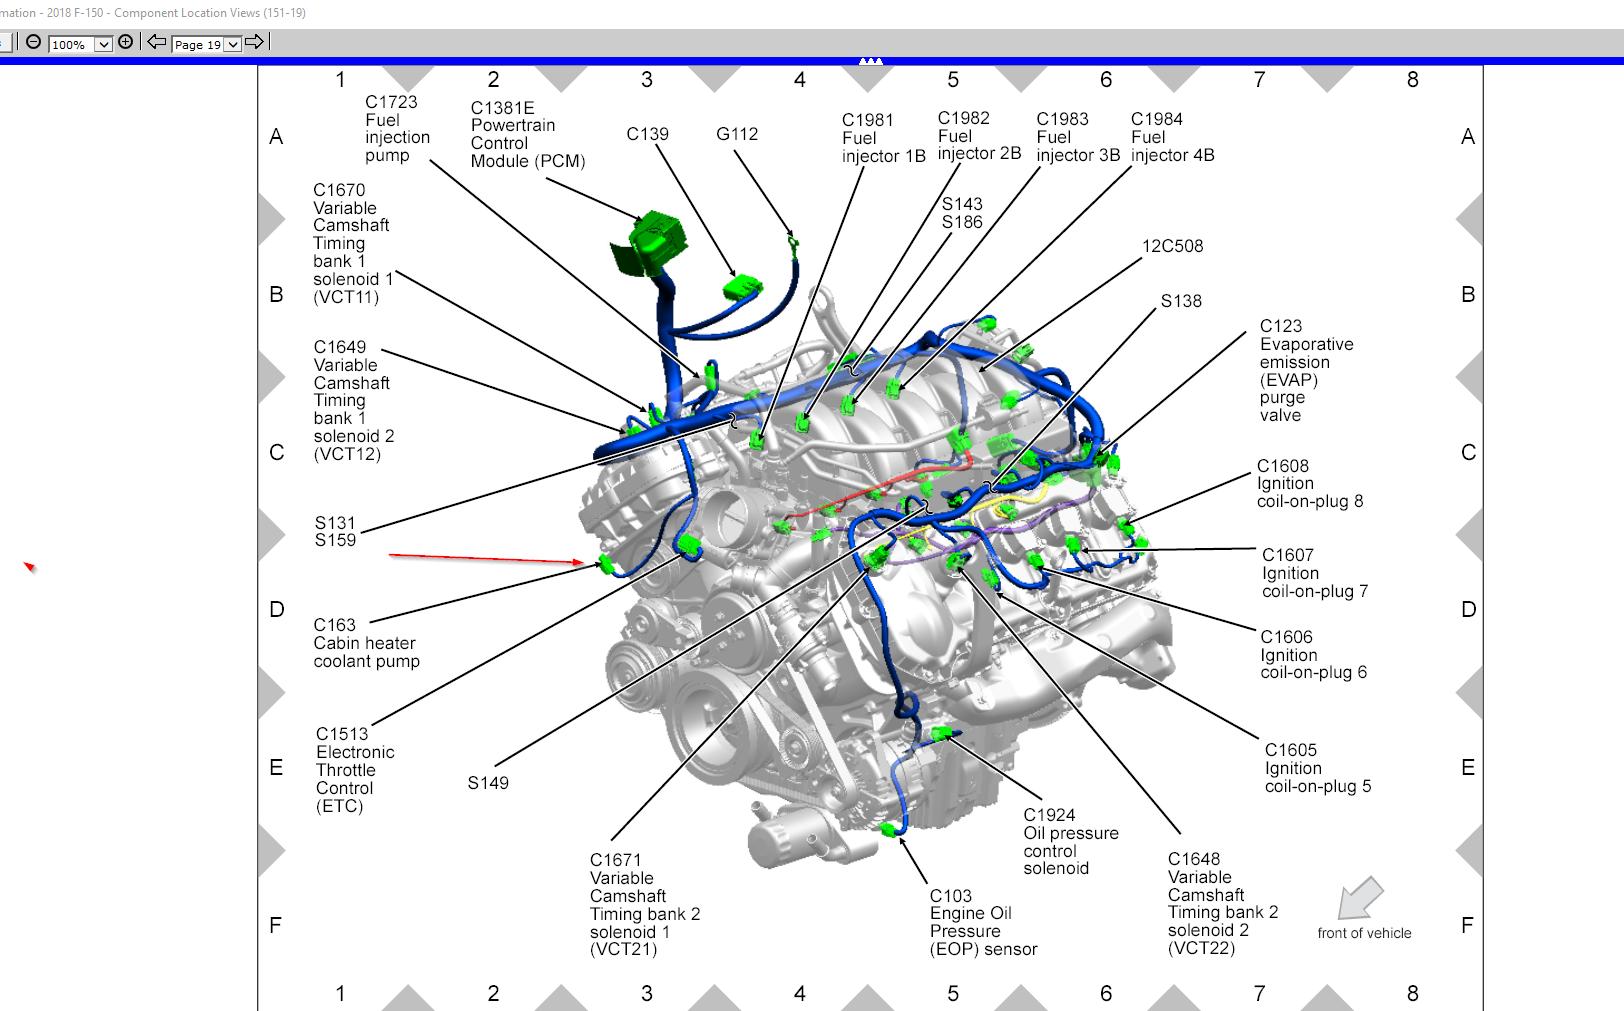Open the Page 19 selector dropdown
This screenshot has width=1624, height=1011.
pos(232,44)
